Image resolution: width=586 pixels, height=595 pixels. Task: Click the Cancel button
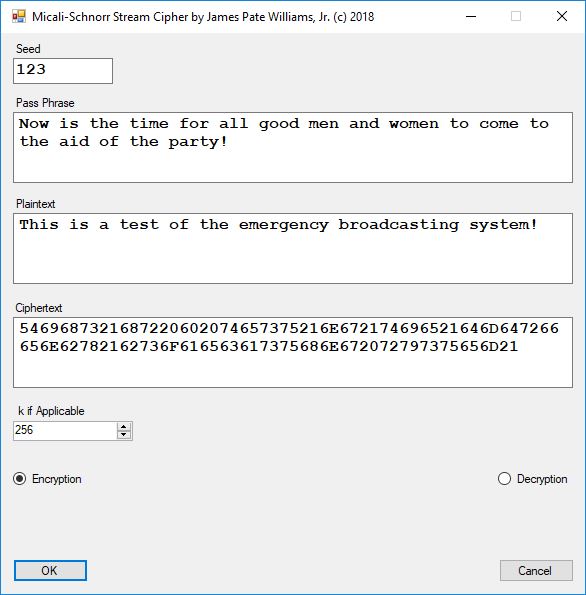coord(536,570)
